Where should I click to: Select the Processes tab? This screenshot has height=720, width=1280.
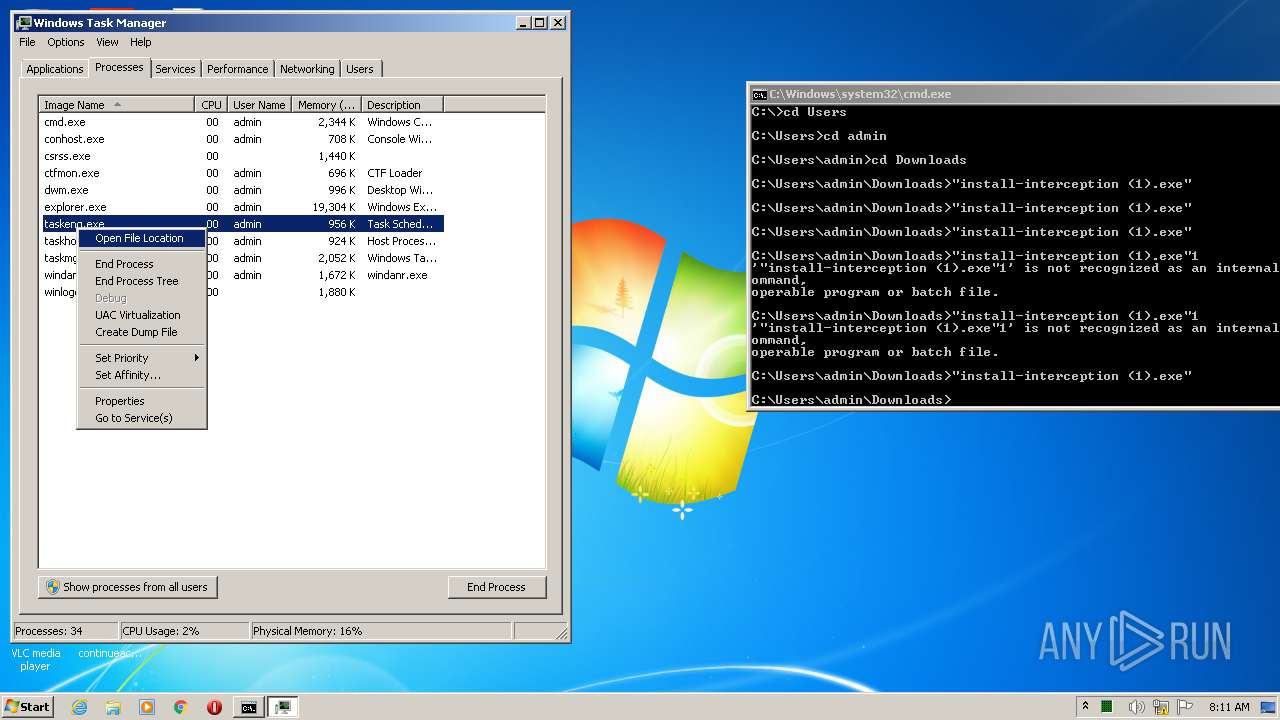[x=119, y=67]
